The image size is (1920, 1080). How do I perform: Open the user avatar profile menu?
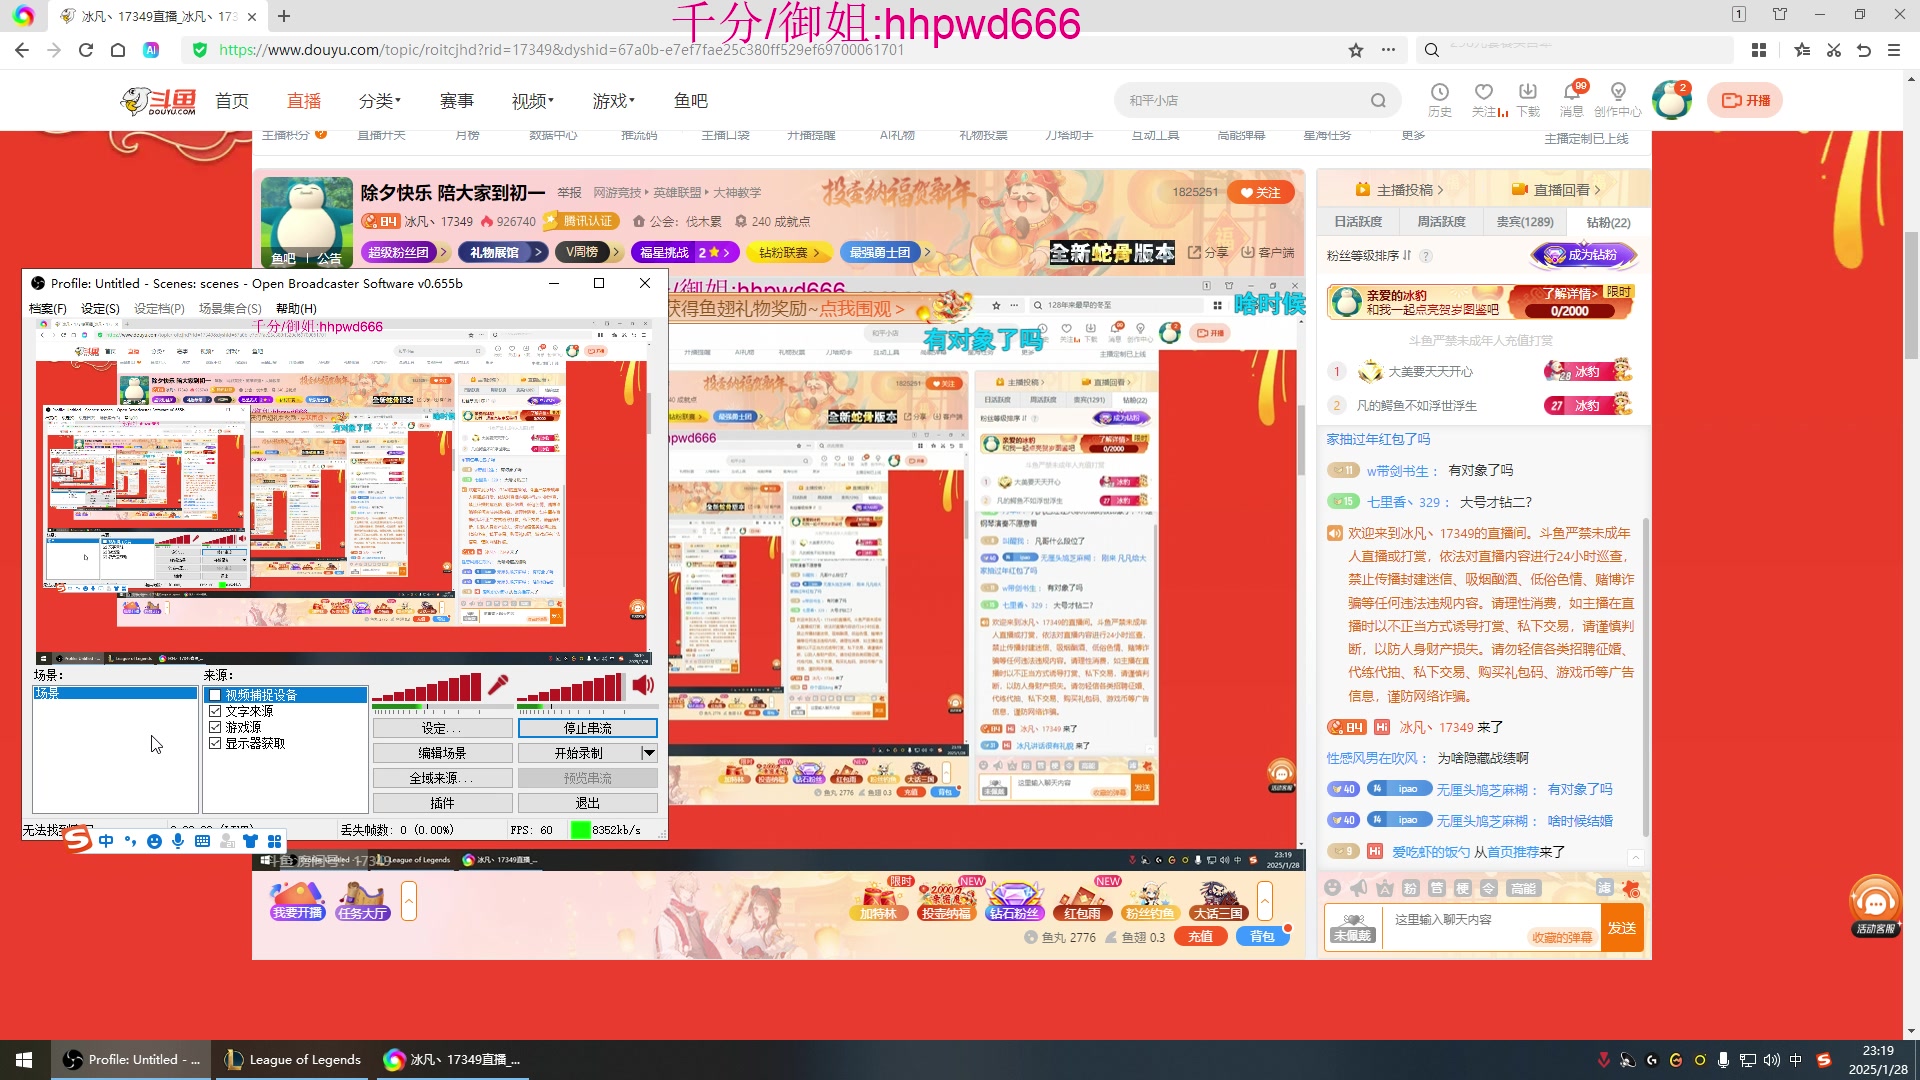(1671, 100)
